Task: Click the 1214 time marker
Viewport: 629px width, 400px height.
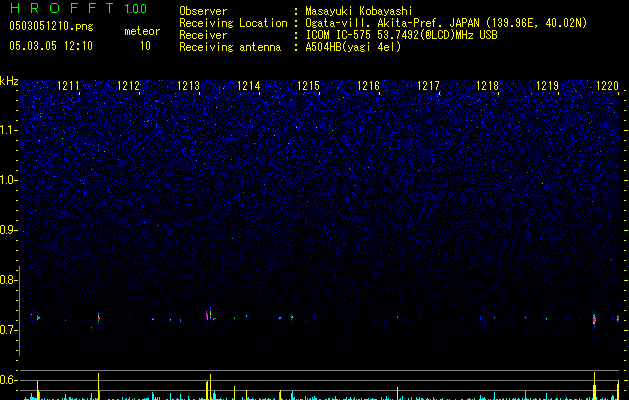Action: pyautogui.click(x=248, y=86)
